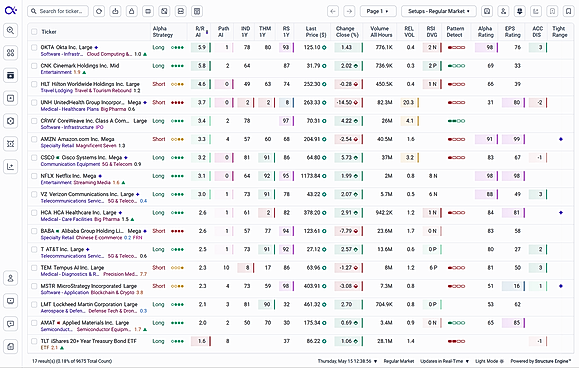The width and height of the screenshot is (579, 368).
Task: Click the save-disk icon right of Setups
Action: coord(487,11)
